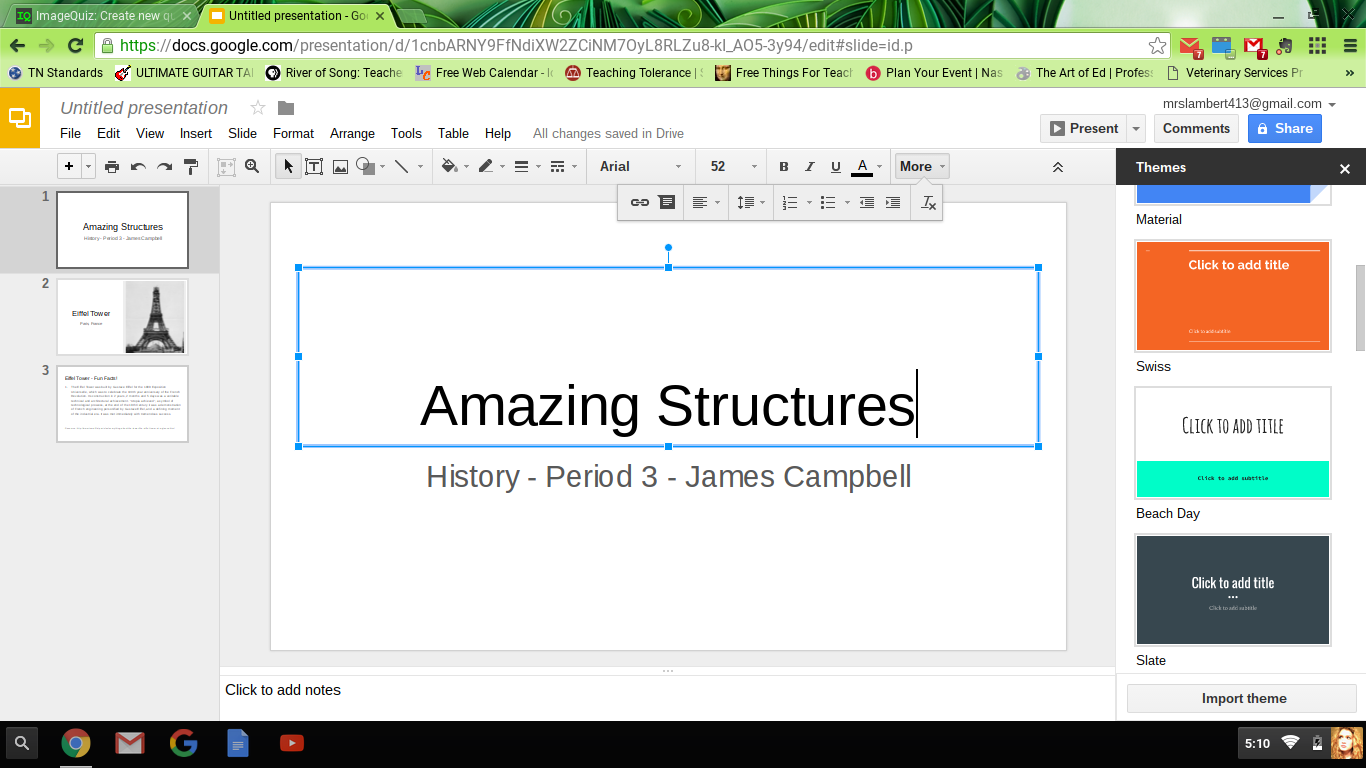This screenshot has height=768, width=1366.
Task: Open the Insert menu
Action: point(196,134)
